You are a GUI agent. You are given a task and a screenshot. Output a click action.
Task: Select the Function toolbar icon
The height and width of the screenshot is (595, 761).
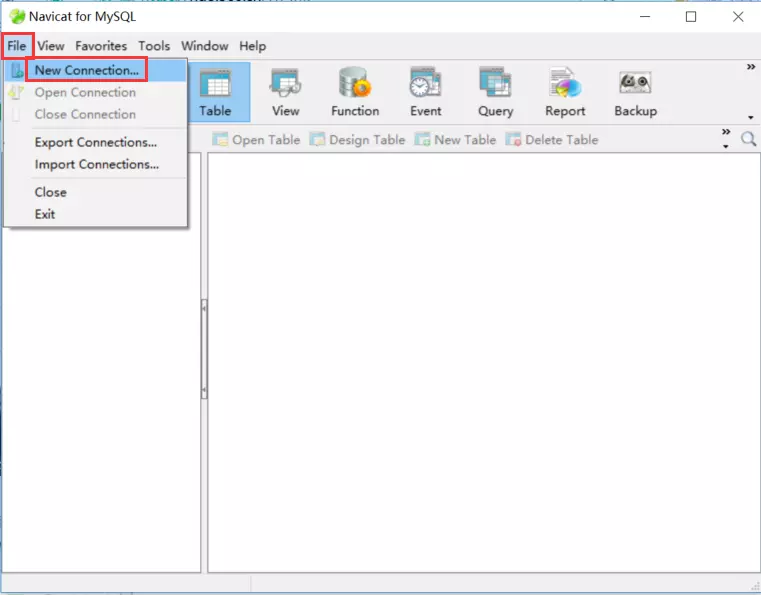(355, 92)
